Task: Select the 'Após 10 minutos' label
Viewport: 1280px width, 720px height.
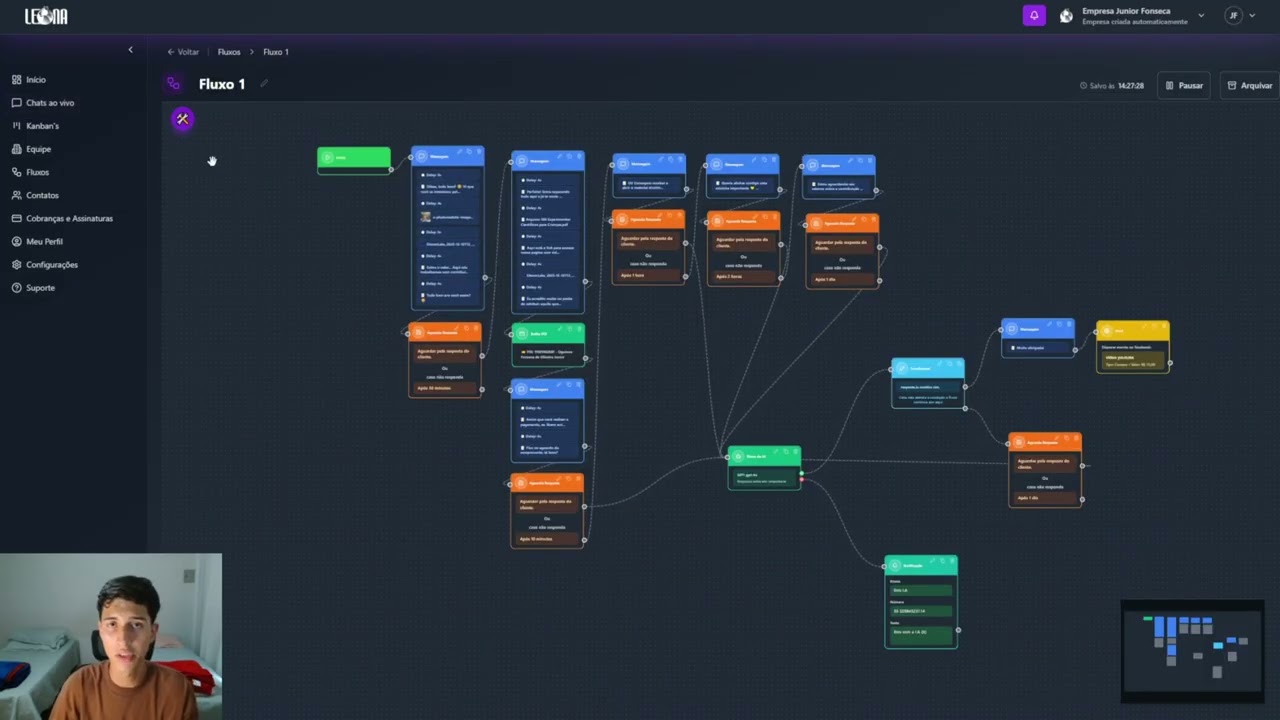Action: [x=536, y=539]
